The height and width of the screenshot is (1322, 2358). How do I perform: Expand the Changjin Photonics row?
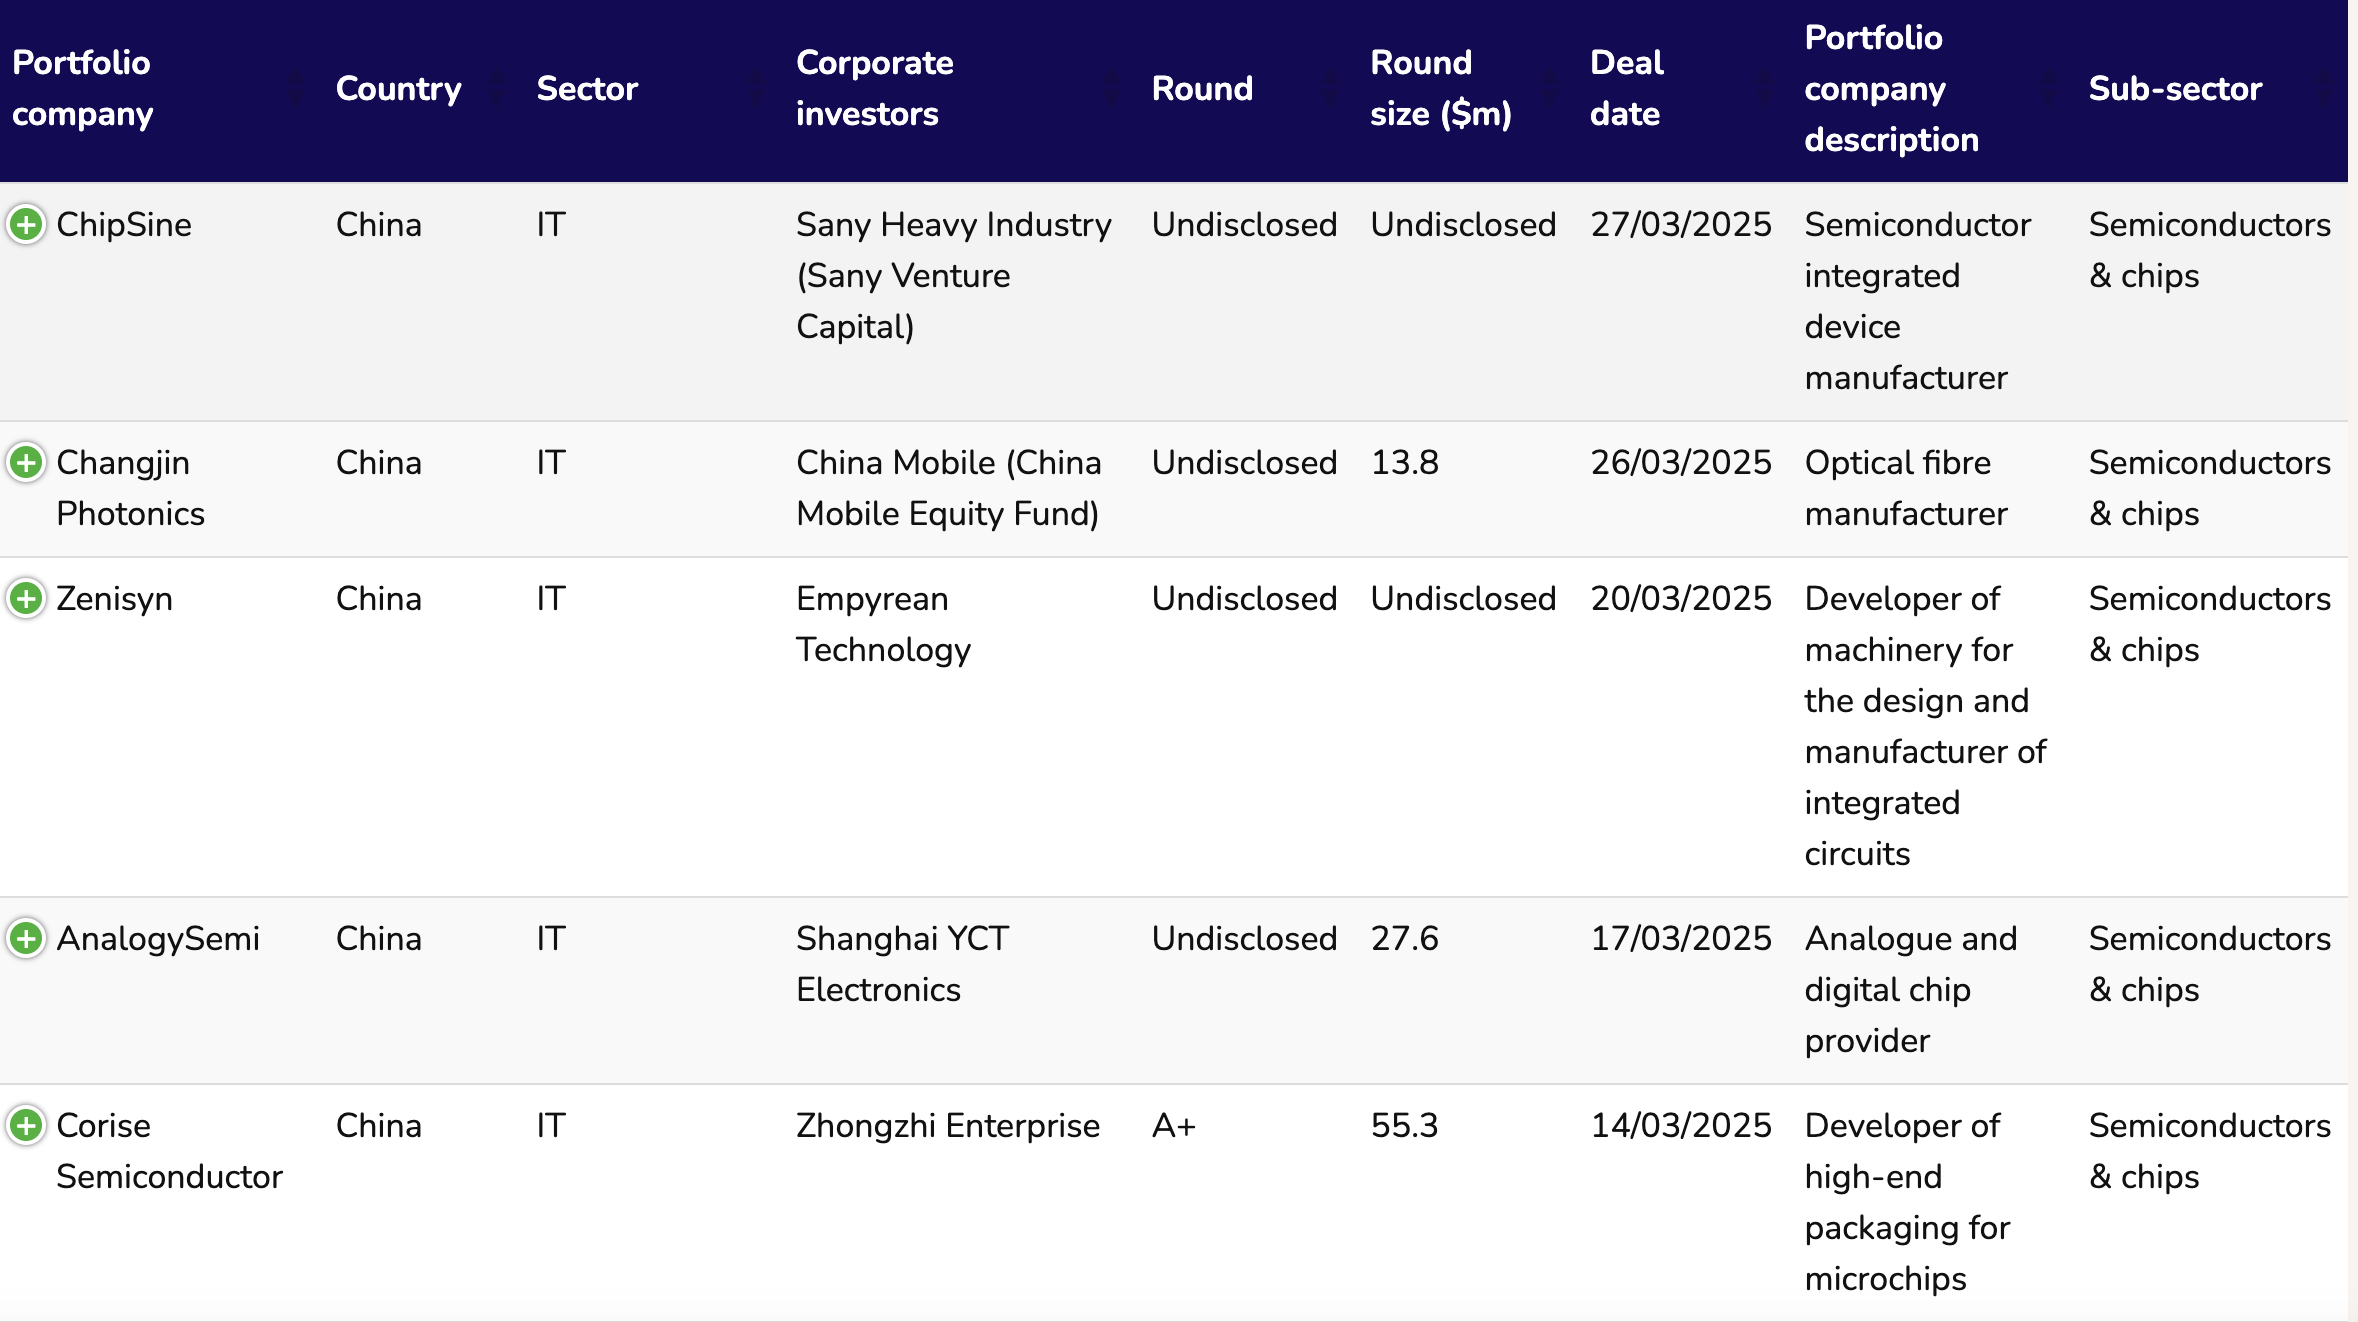[26, 462]
